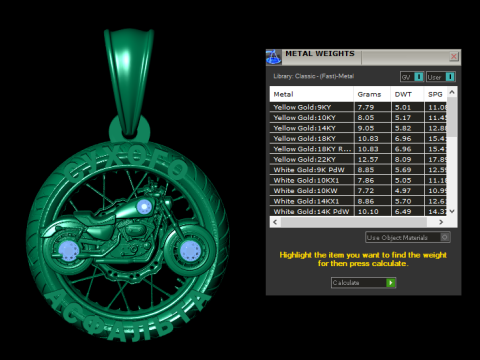
Task: Click the 4.97 DWT value
Action: [403, 191]
